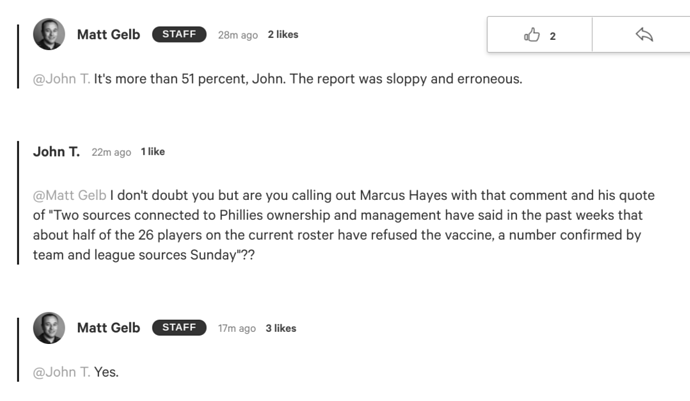This screenshot has width=690, height=401.
Task: Click the "28m ago" timestamp
Action: (x=237, y=35)
